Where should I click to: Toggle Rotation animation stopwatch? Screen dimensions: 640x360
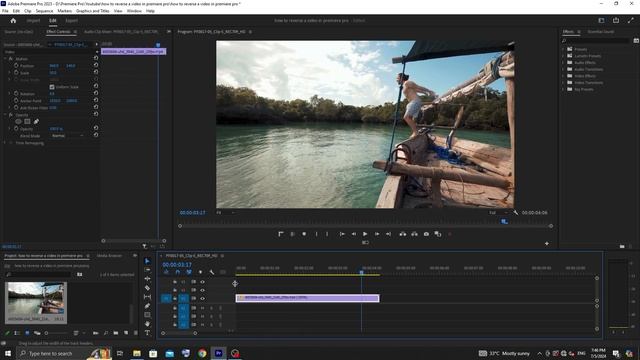[16, 93]
